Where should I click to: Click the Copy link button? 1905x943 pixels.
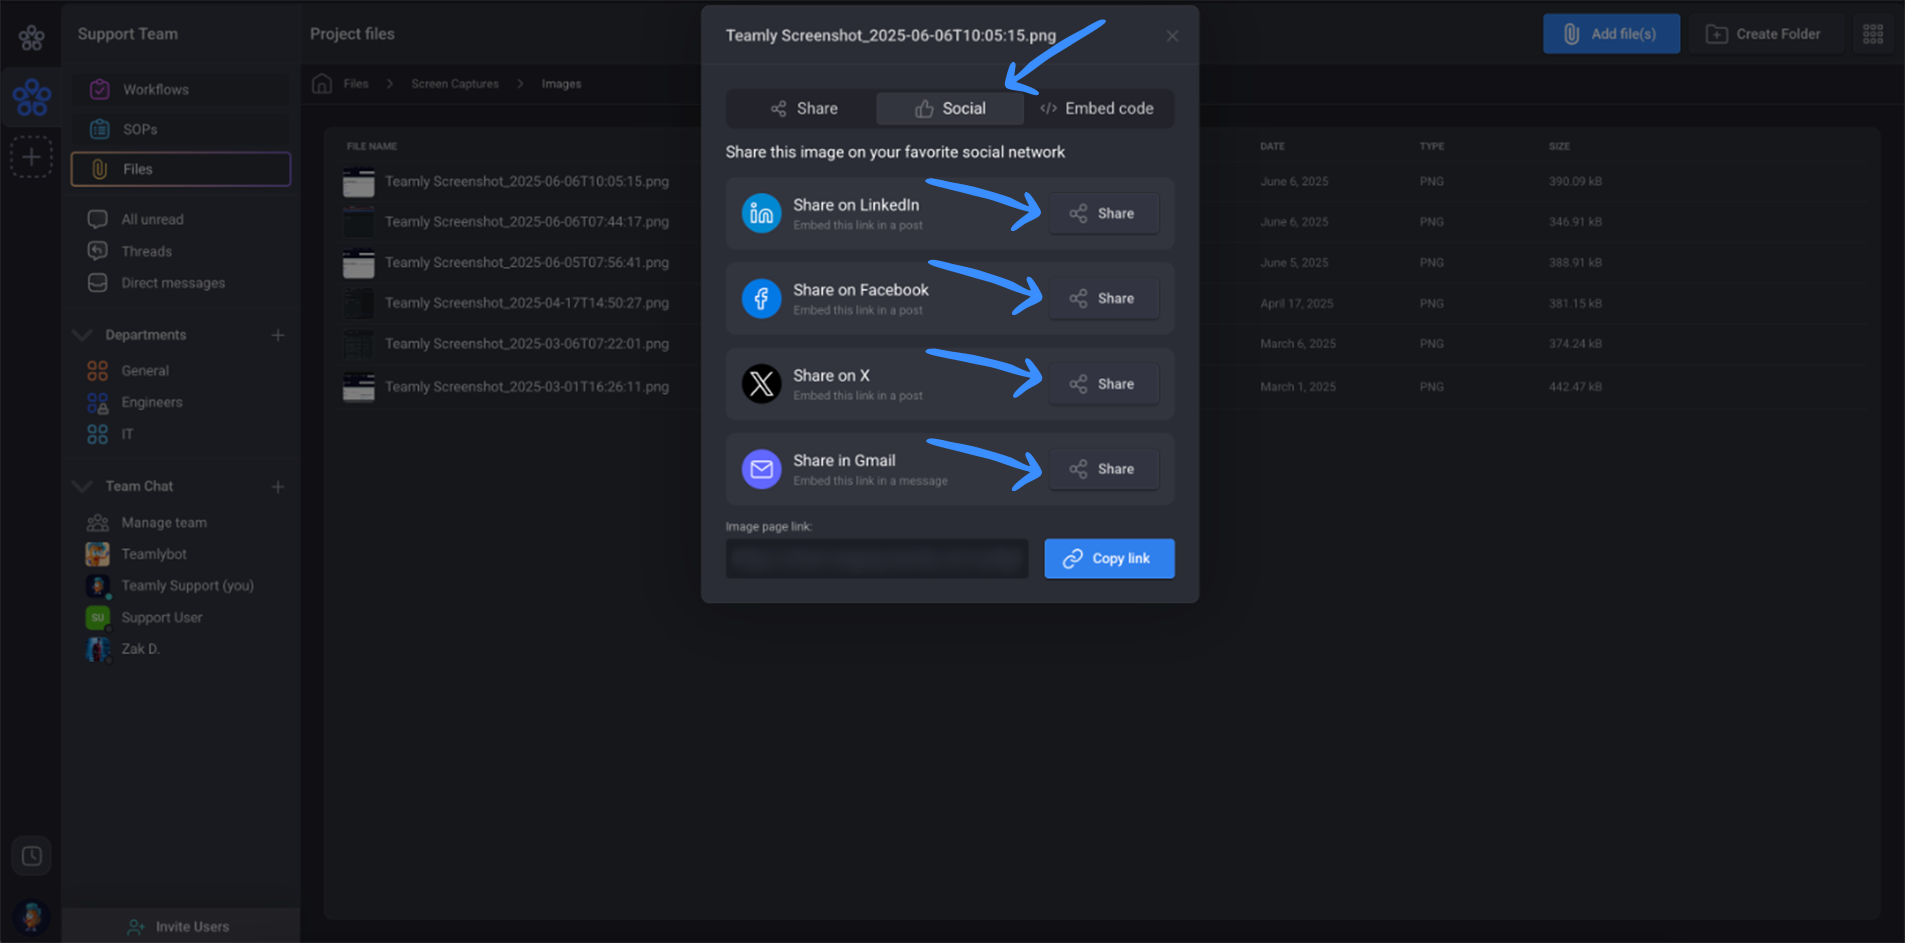point(1109,559)
